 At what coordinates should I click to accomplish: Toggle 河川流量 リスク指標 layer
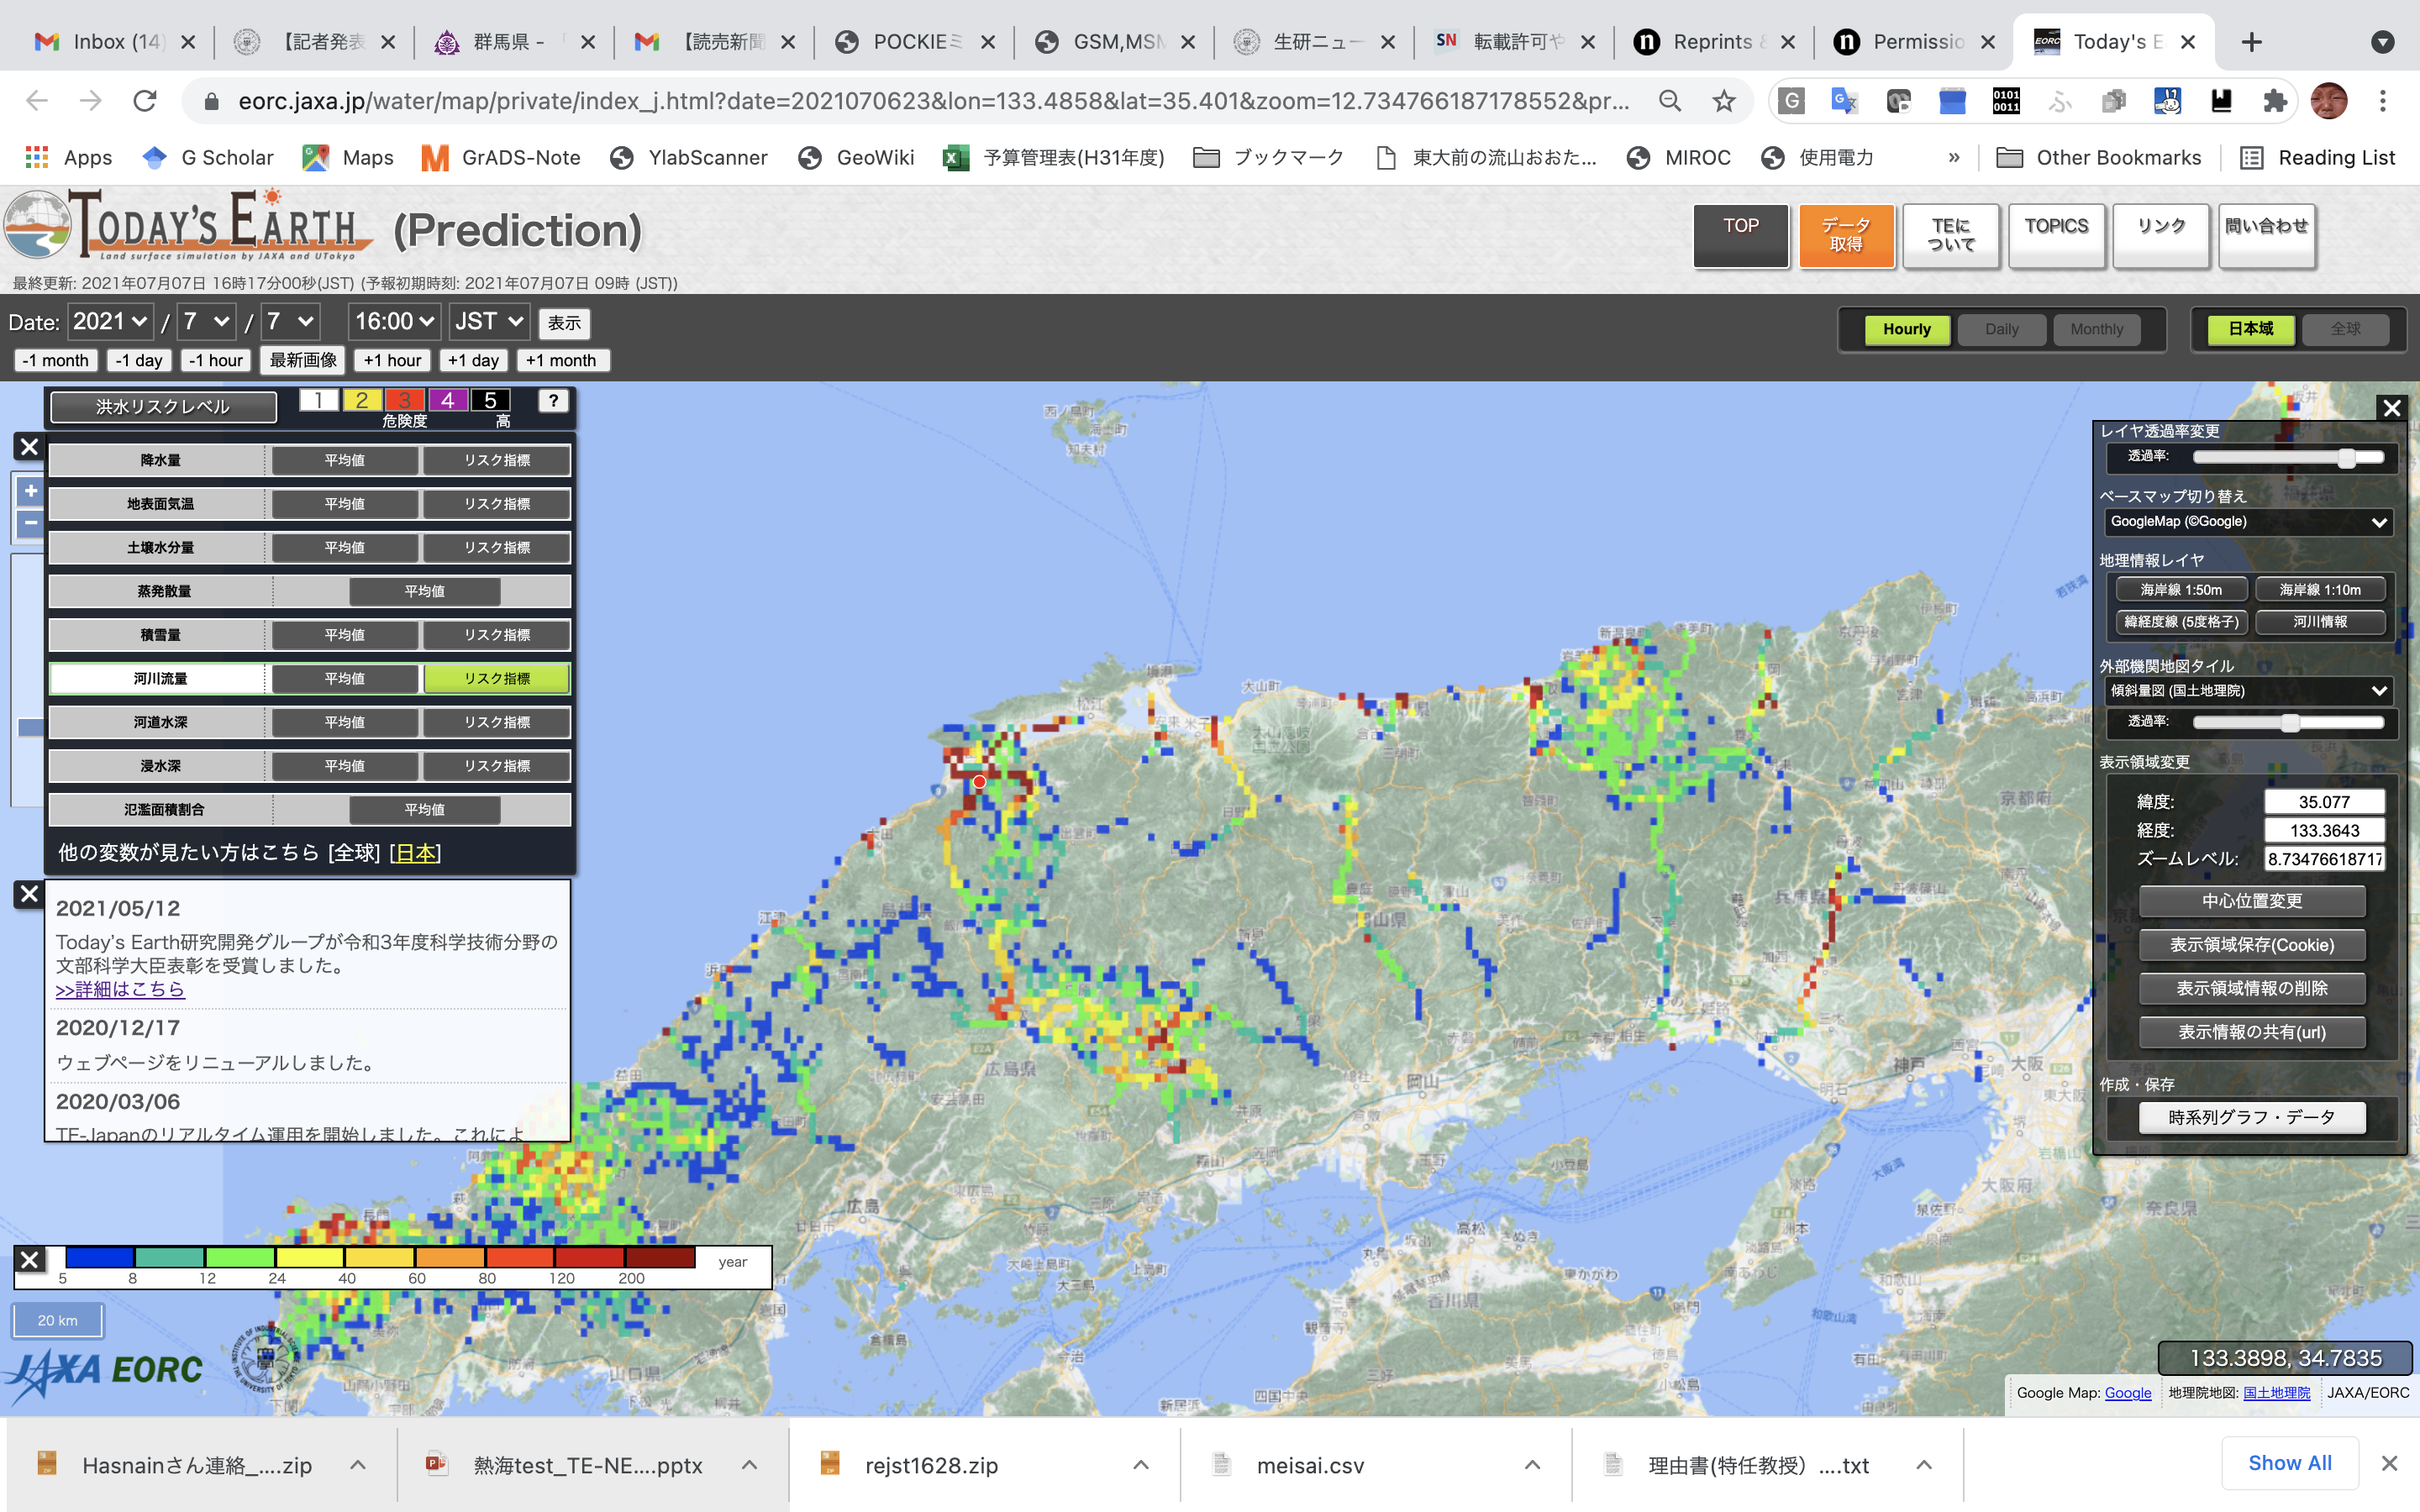tap(497, 678)
